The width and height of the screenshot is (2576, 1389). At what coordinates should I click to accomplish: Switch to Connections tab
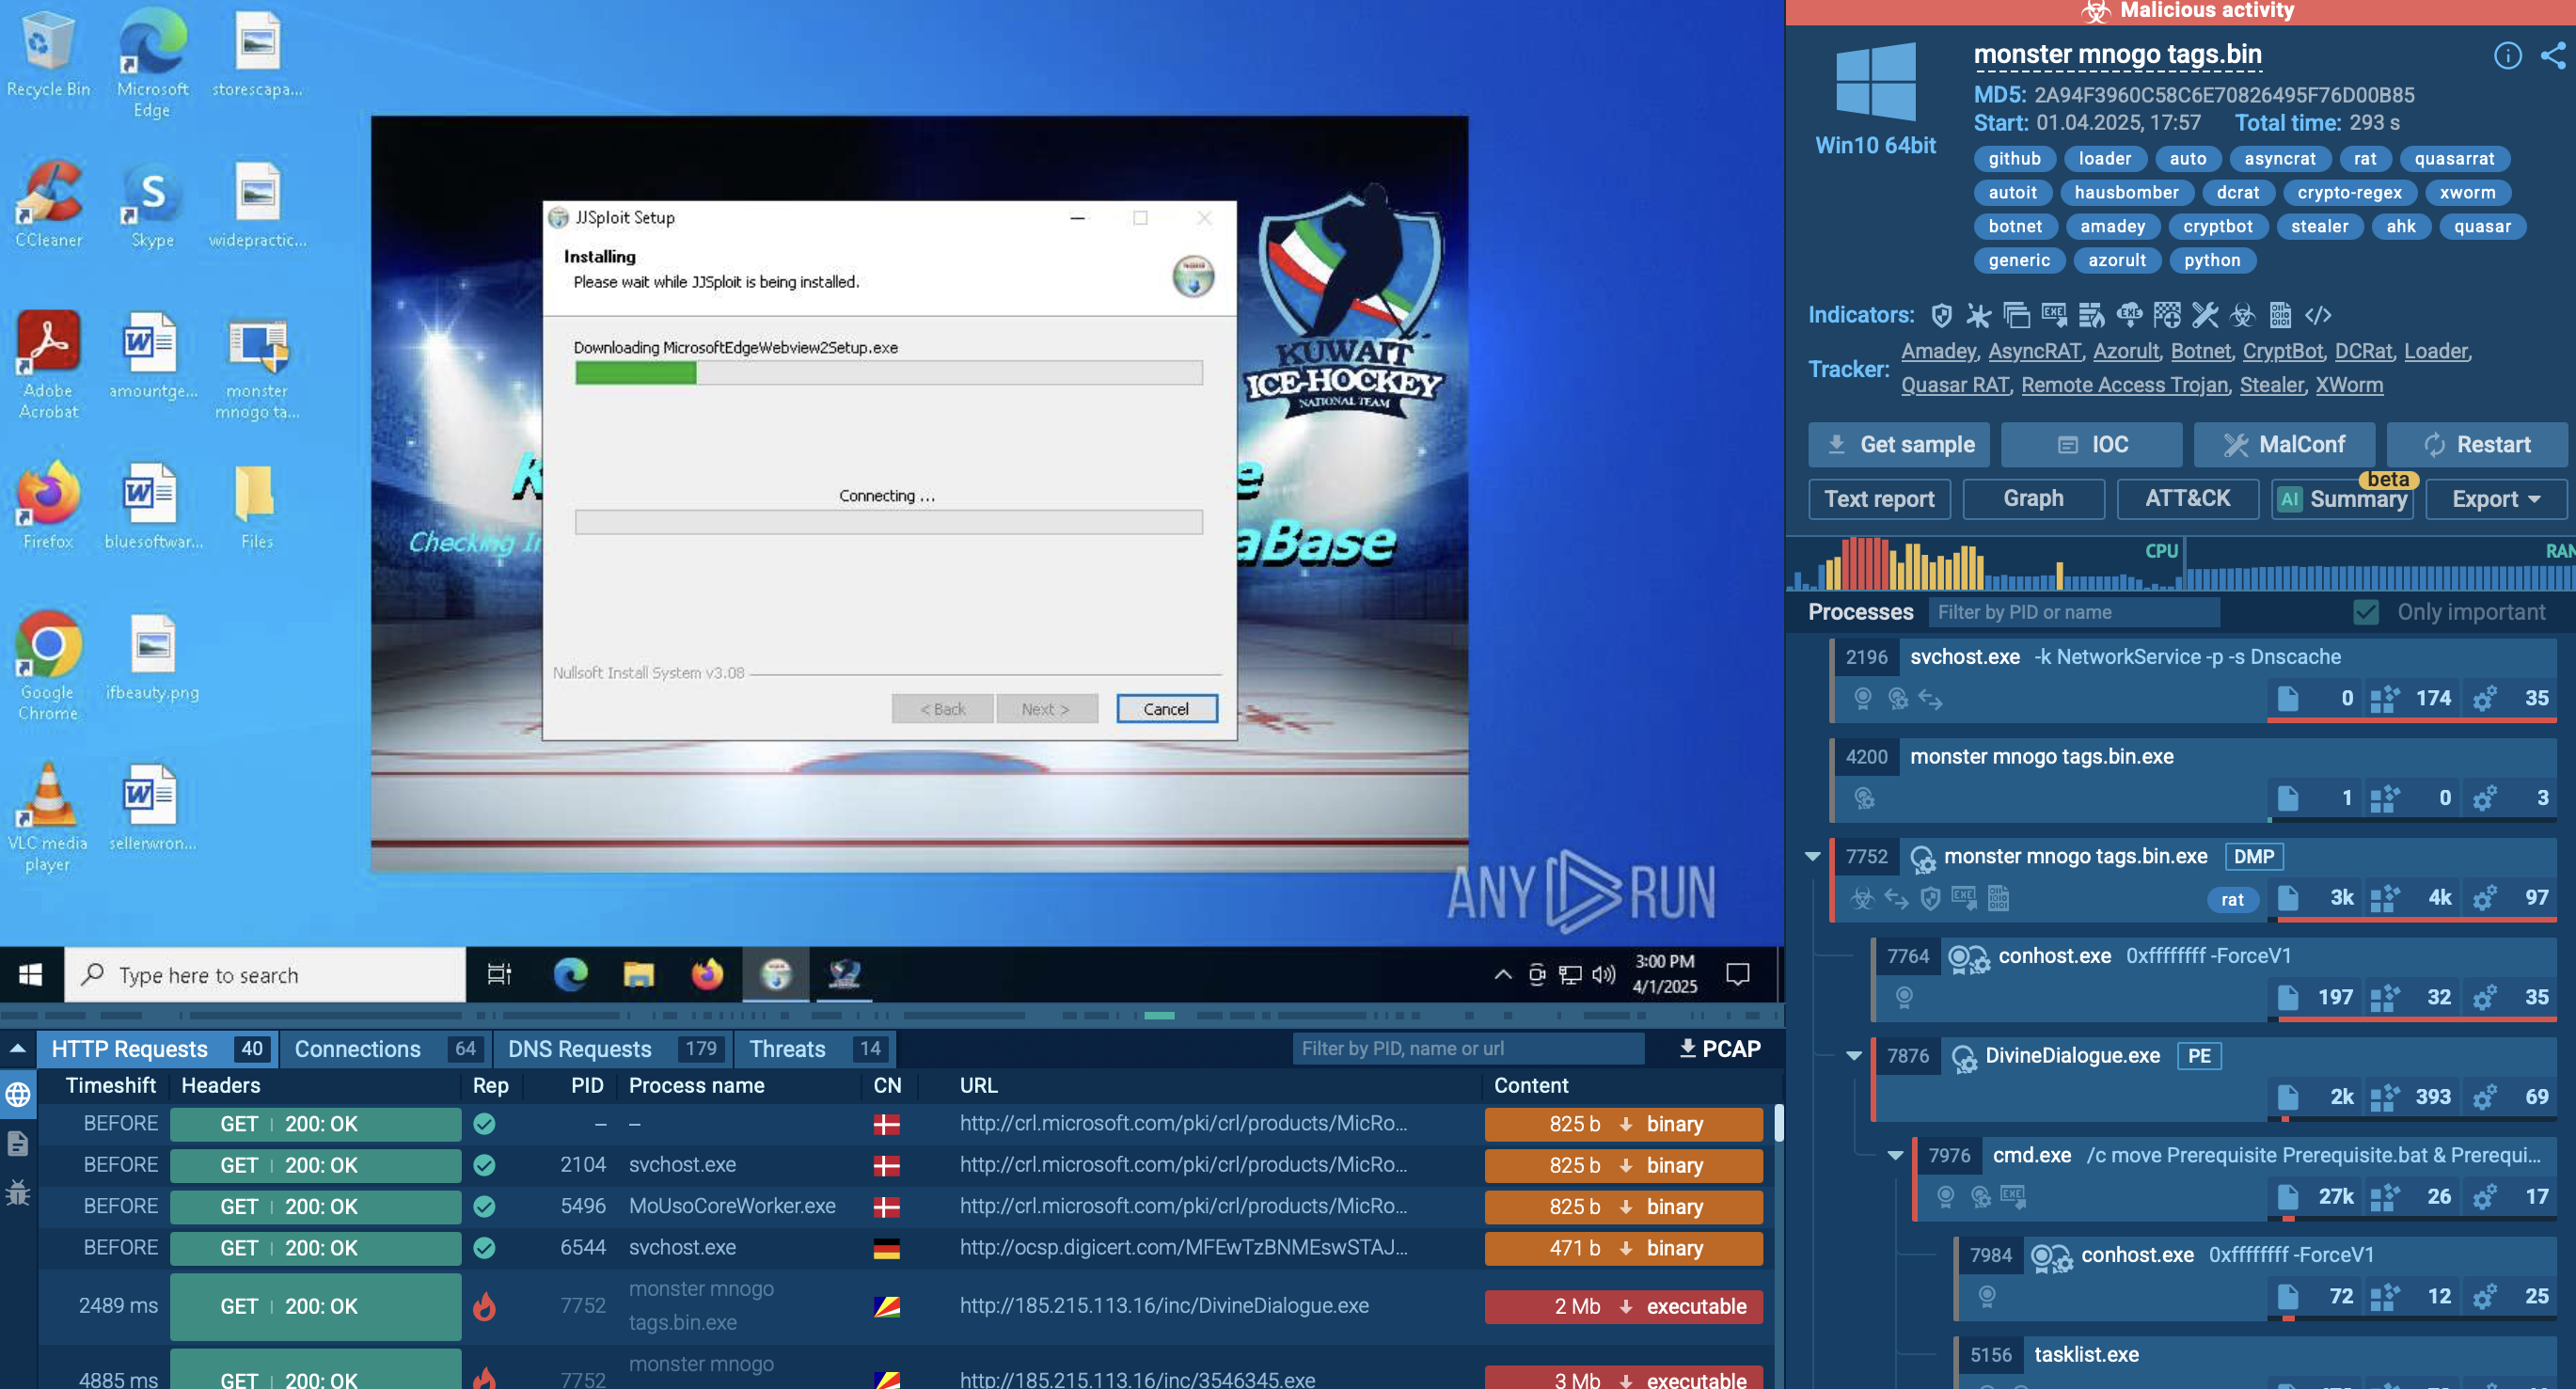385,1049
